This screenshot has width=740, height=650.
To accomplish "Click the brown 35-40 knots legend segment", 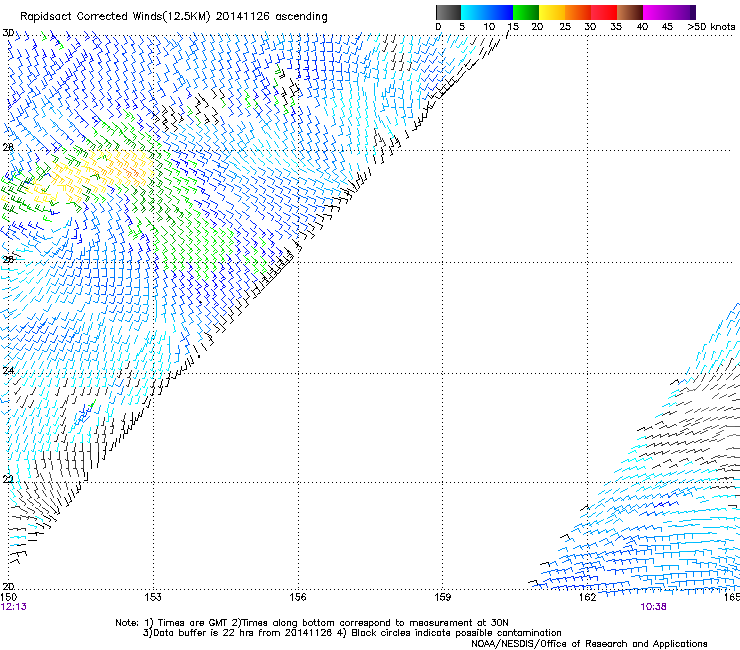I will click(630, 12).
